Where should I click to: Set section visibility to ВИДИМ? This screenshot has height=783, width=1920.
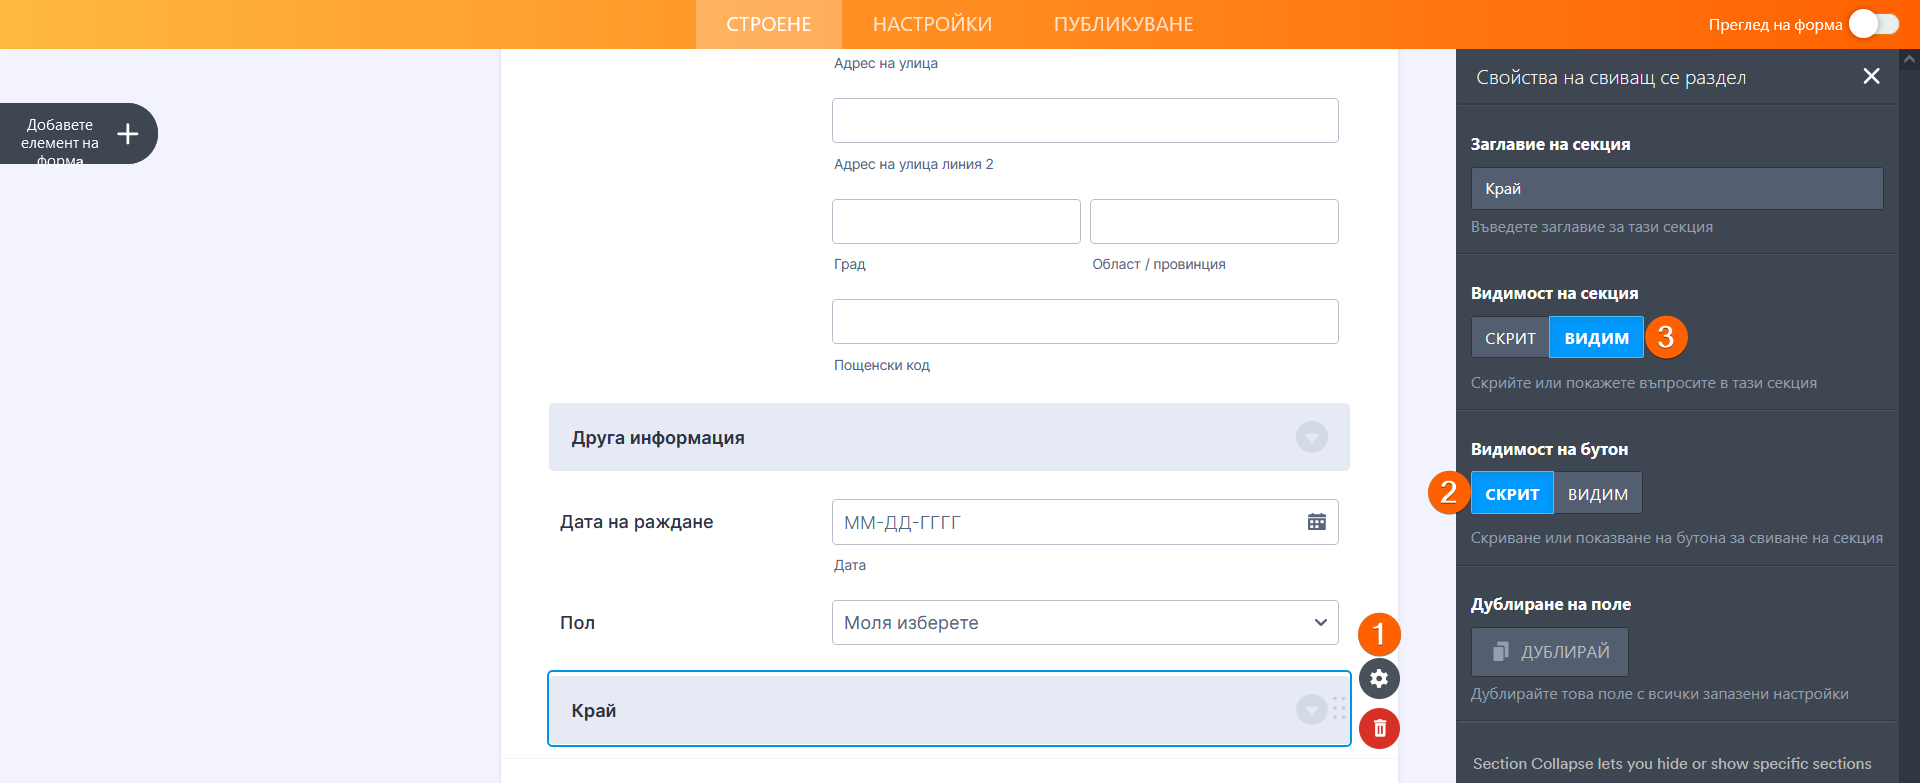click(1596, 338)
